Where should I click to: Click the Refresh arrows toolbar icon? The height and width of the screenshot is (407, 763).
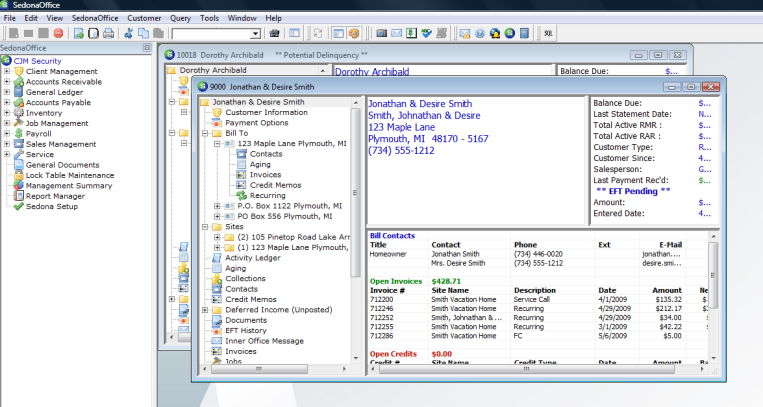318,34
